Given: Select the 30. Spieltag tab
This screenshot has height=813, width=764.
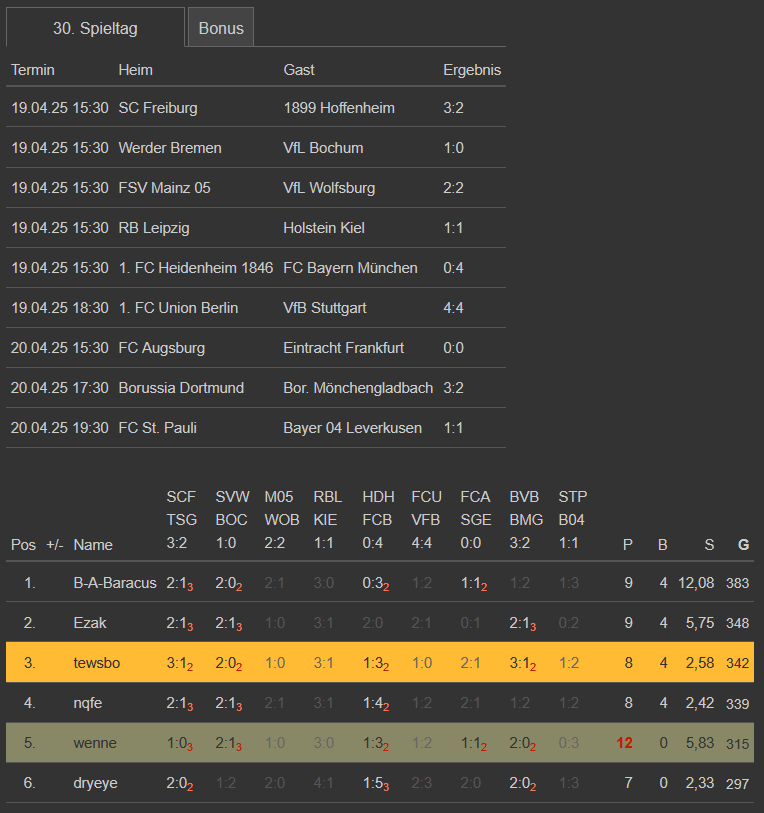Looking at the screenshot, I should 95,28.
